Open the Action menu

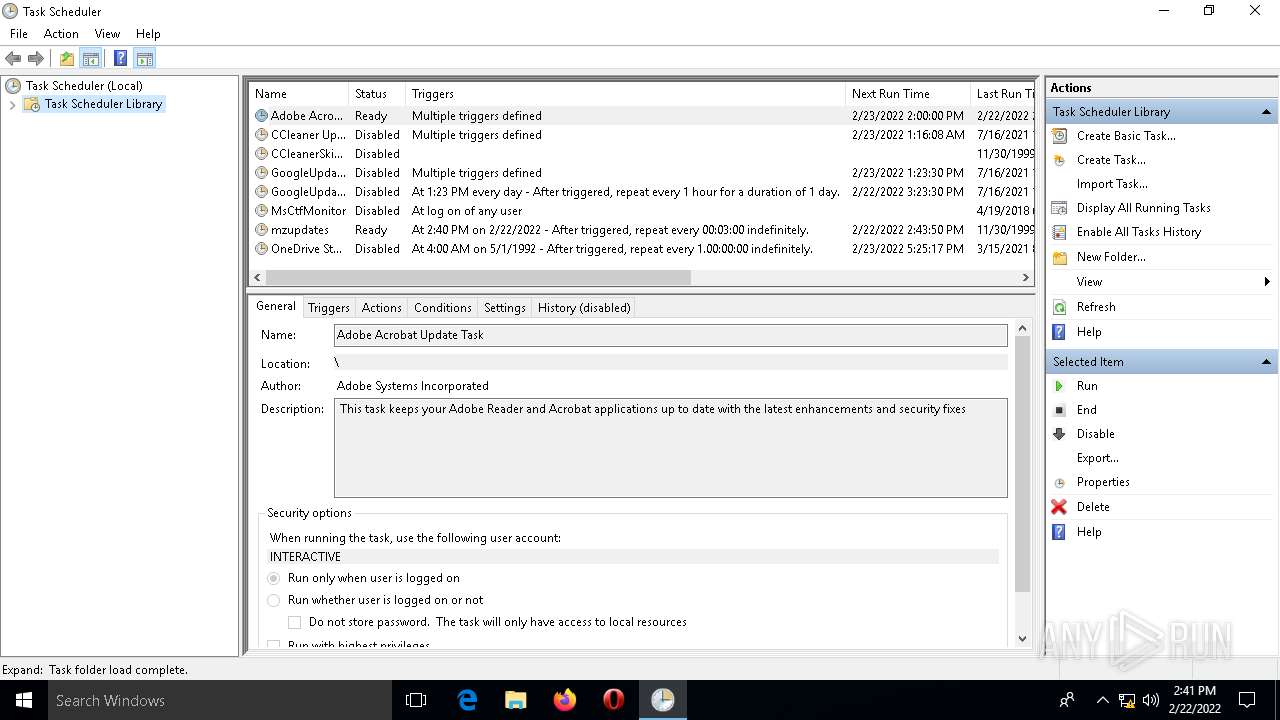coord(61,33)
